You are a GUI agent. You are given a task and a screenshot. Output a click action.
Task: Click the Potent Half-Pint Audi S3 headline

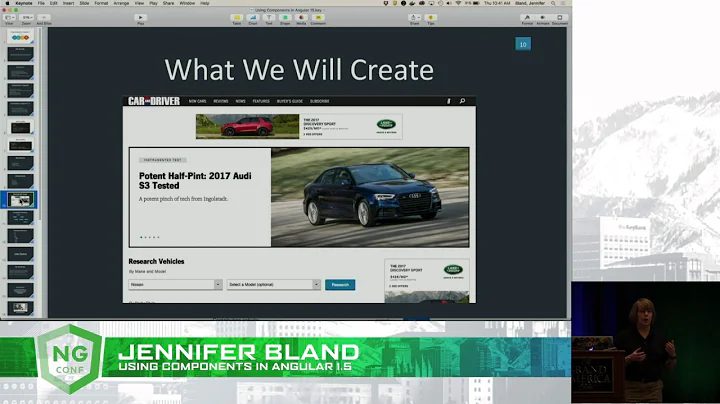coord(195,181)
